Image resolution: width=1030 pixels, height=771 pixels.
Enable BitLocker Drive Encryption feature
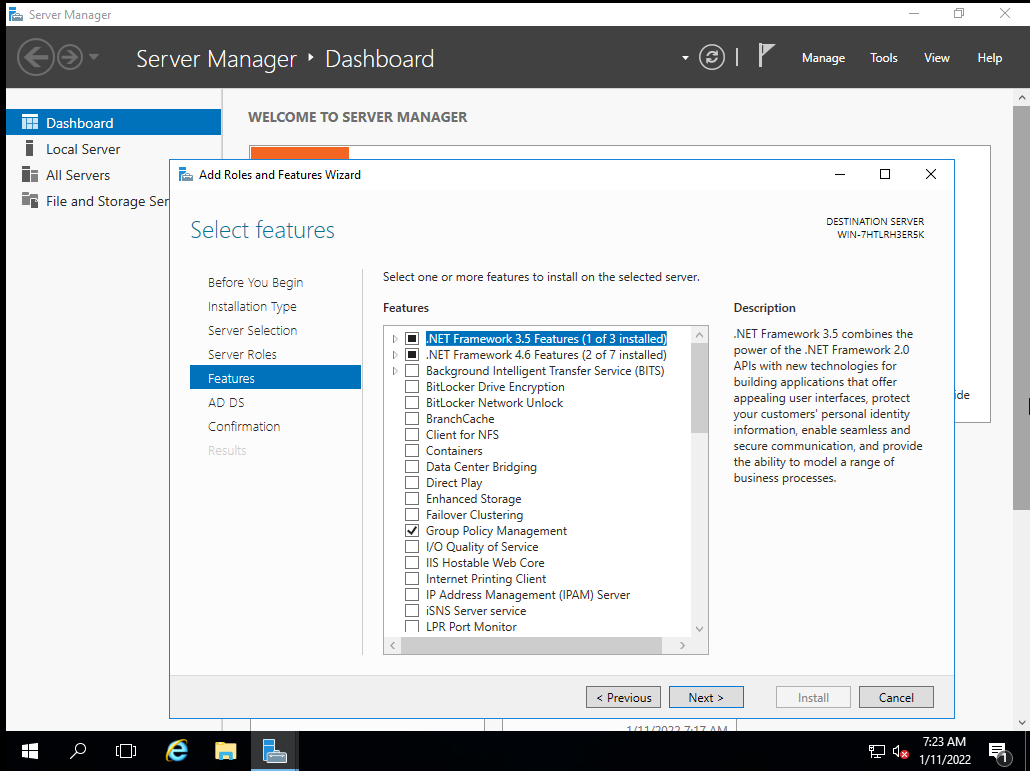pos(411,386)
